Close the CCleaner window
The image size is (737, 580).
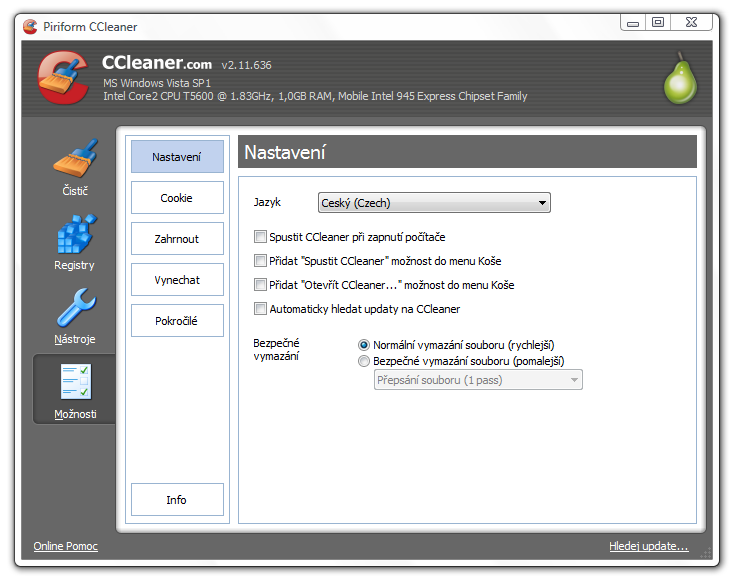[x=691, y=23]
